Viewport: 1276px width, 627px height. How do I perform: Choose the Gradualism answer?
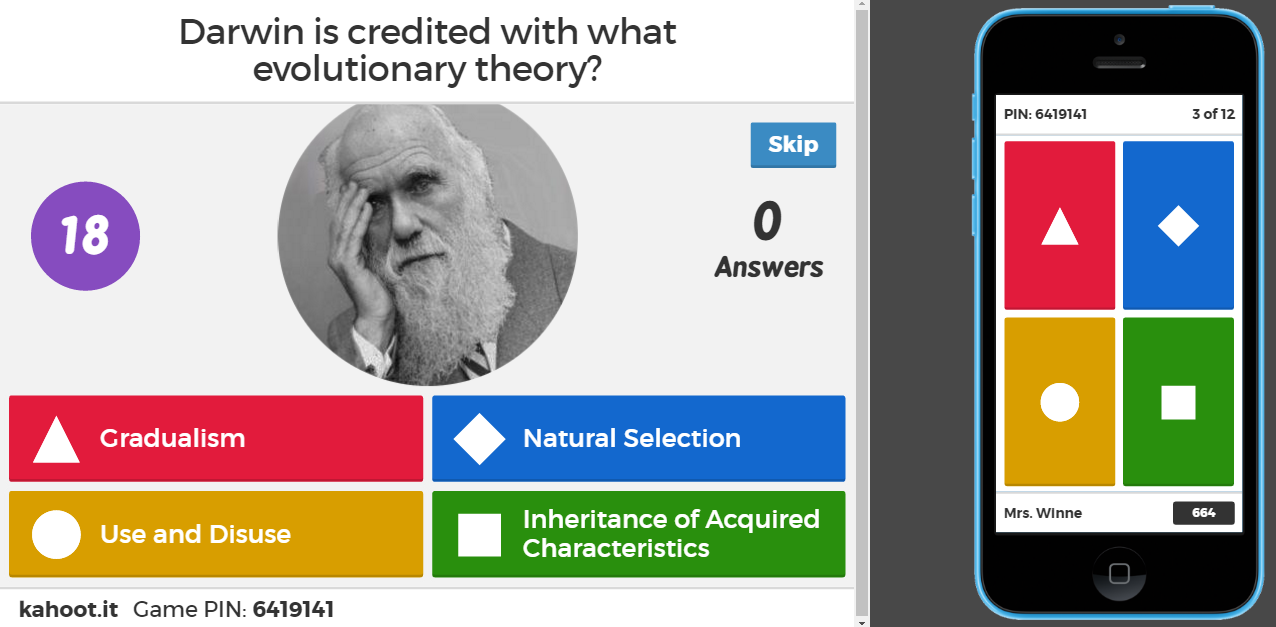215,438
